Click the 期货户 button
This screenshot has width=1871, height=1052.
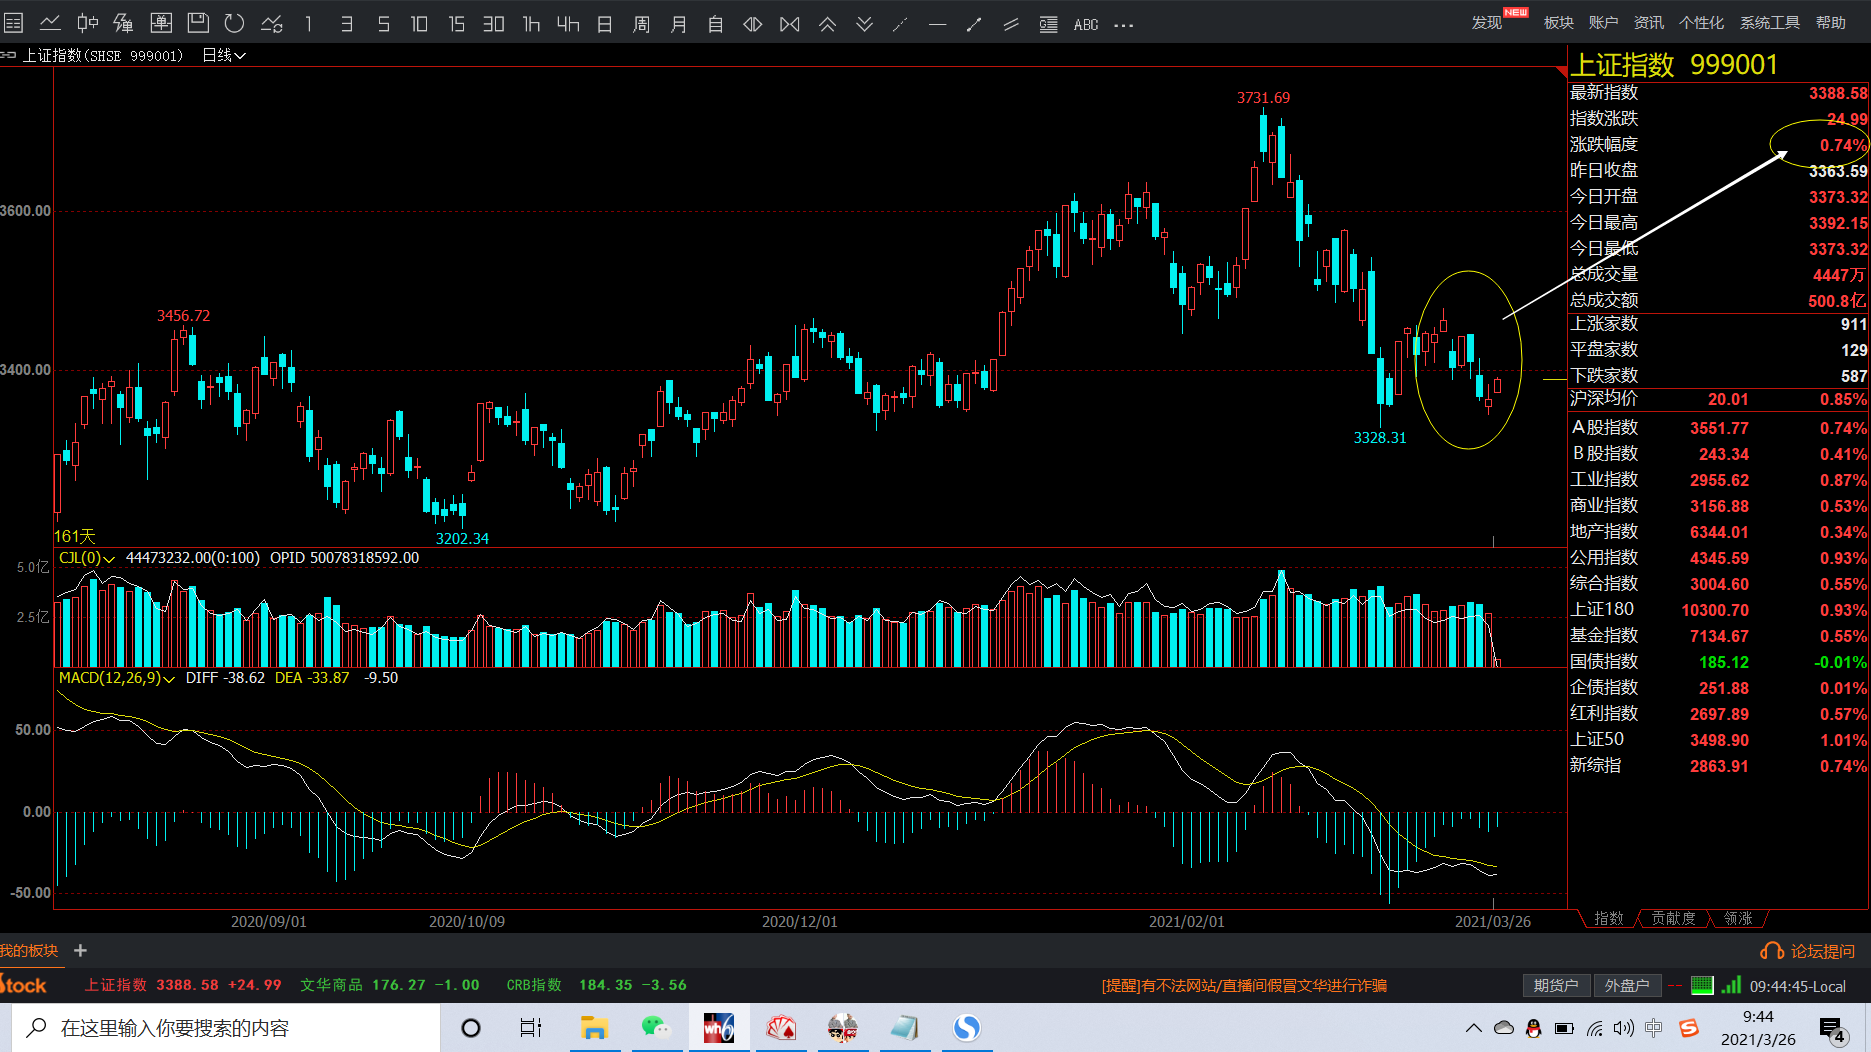click(x=1556, y=985)
